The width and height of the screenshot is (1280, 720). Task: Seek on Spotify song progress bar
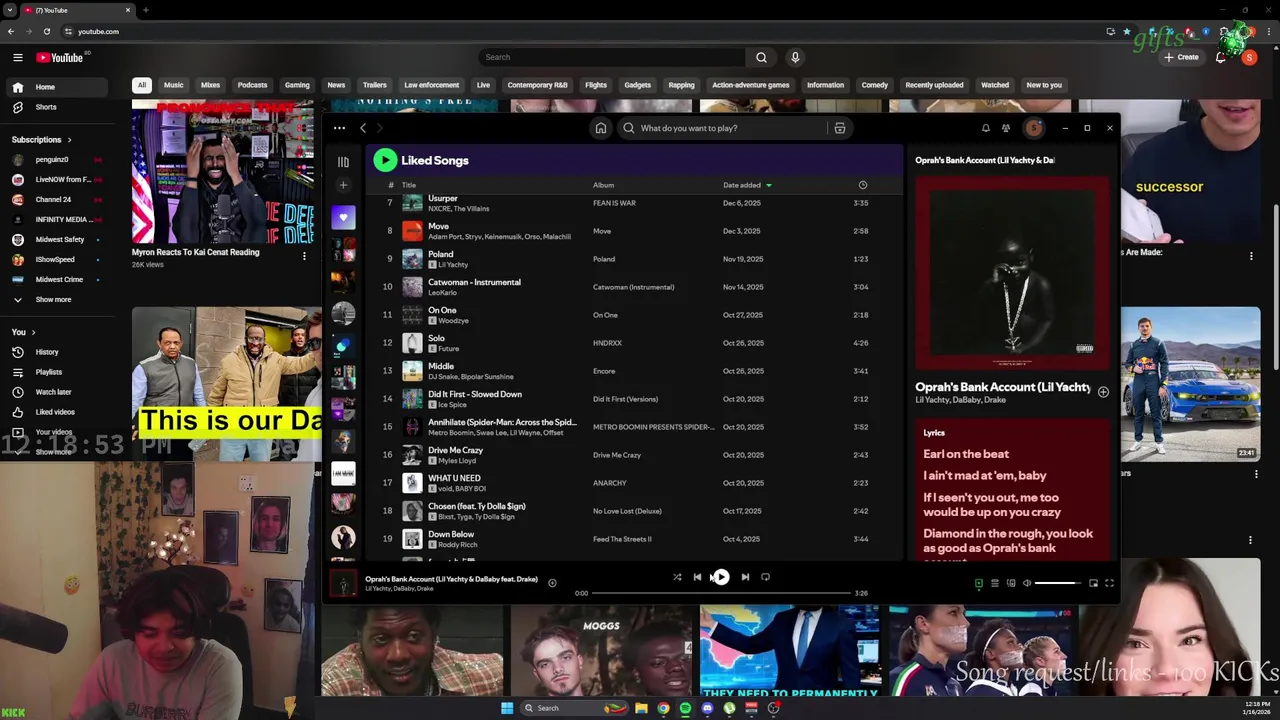pos(720,593)
